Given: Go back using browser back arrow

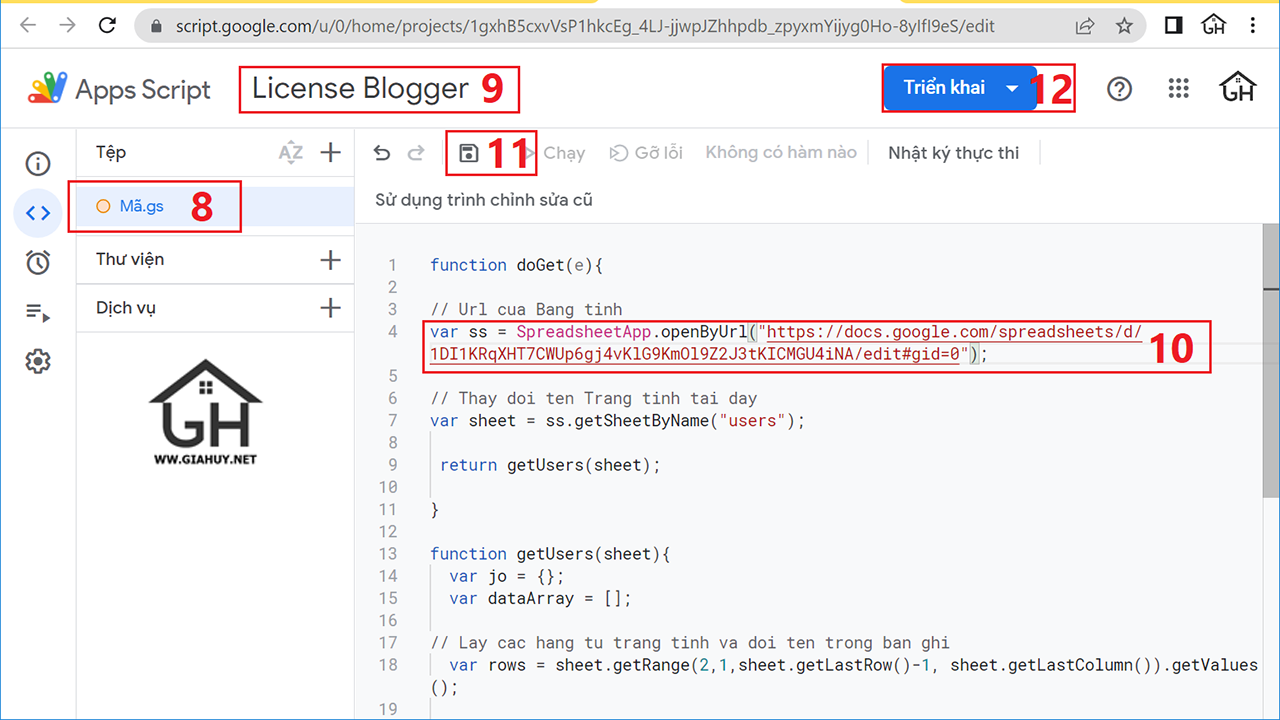Looking at the screenshot, I should coord(27,26).
